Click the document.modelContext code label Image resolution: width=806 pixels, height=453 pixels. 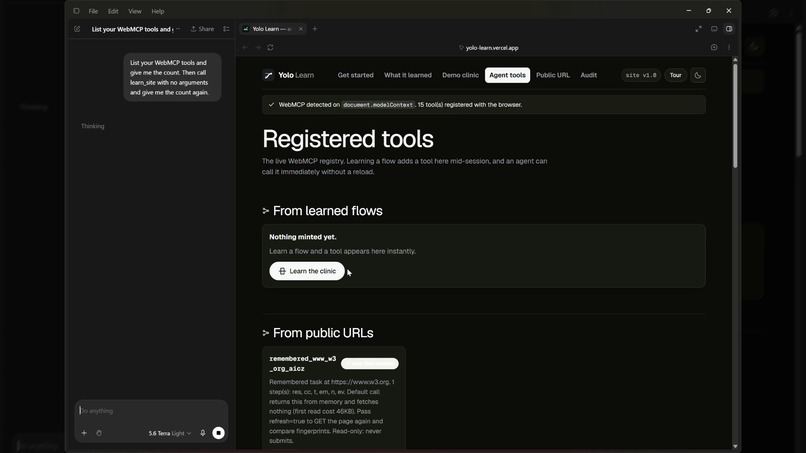coord(378,105)
